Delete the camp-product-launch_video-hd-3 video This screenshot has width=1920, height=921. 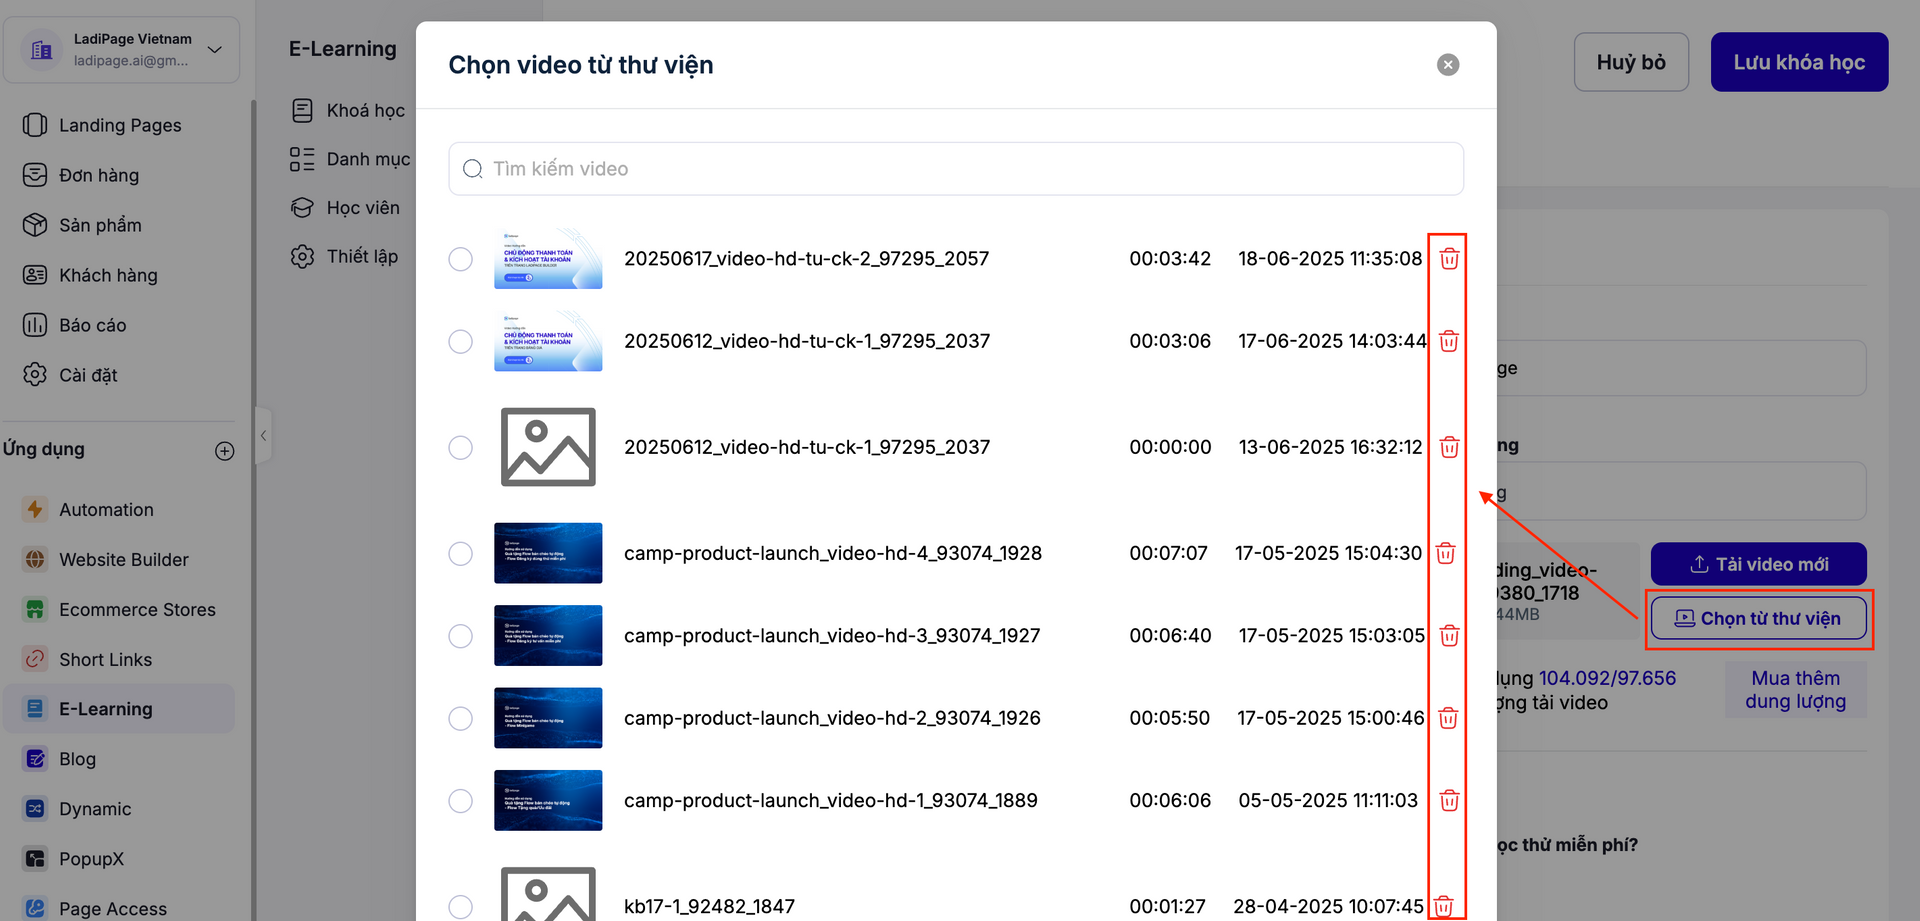1448,636
